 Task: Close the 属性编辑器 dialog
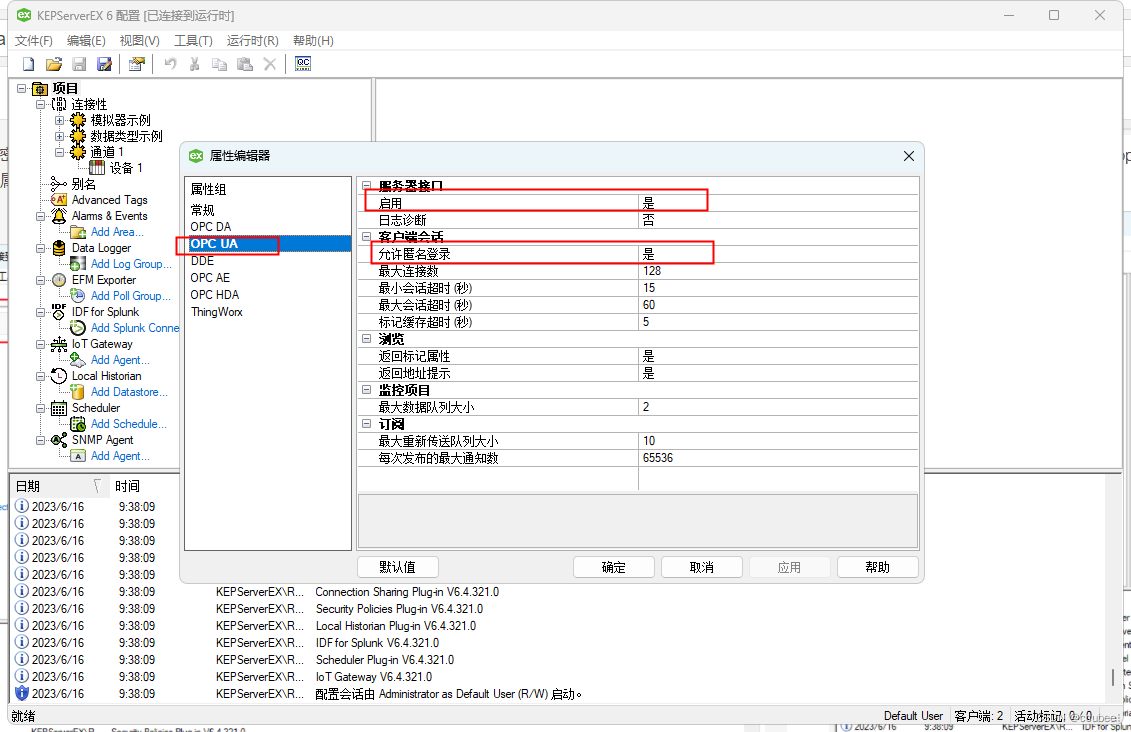coord(909,156)
